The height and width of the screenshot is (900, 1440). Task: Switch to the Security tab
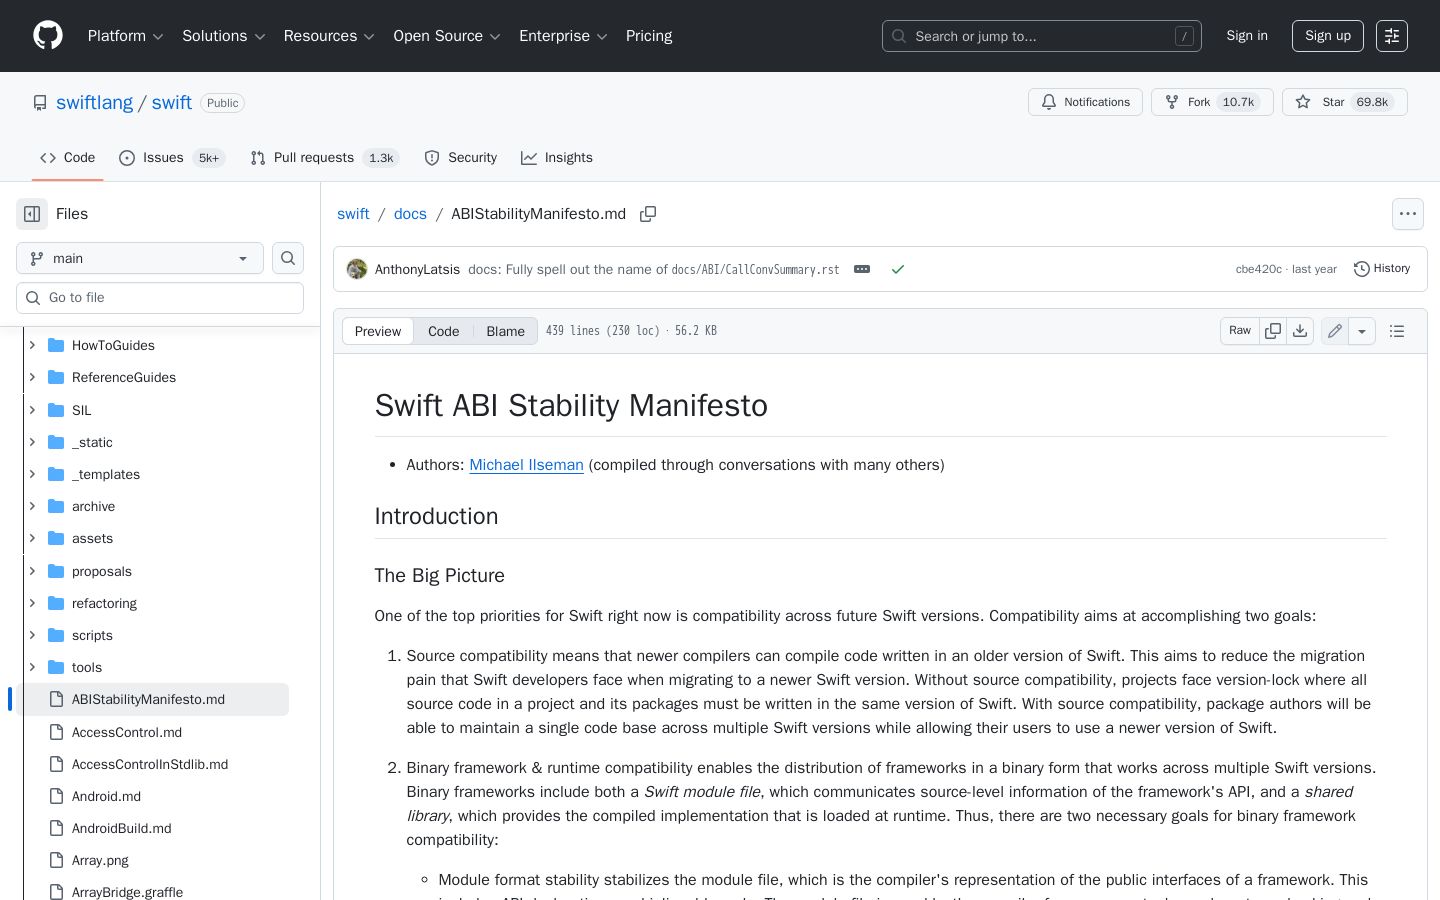460,158
